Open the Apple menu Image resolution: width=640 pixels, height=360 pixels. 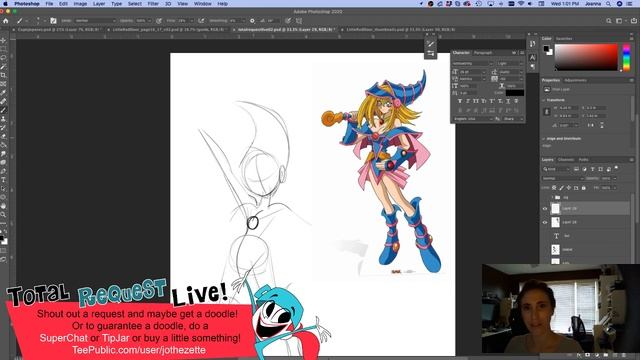(x=6, y=4)
